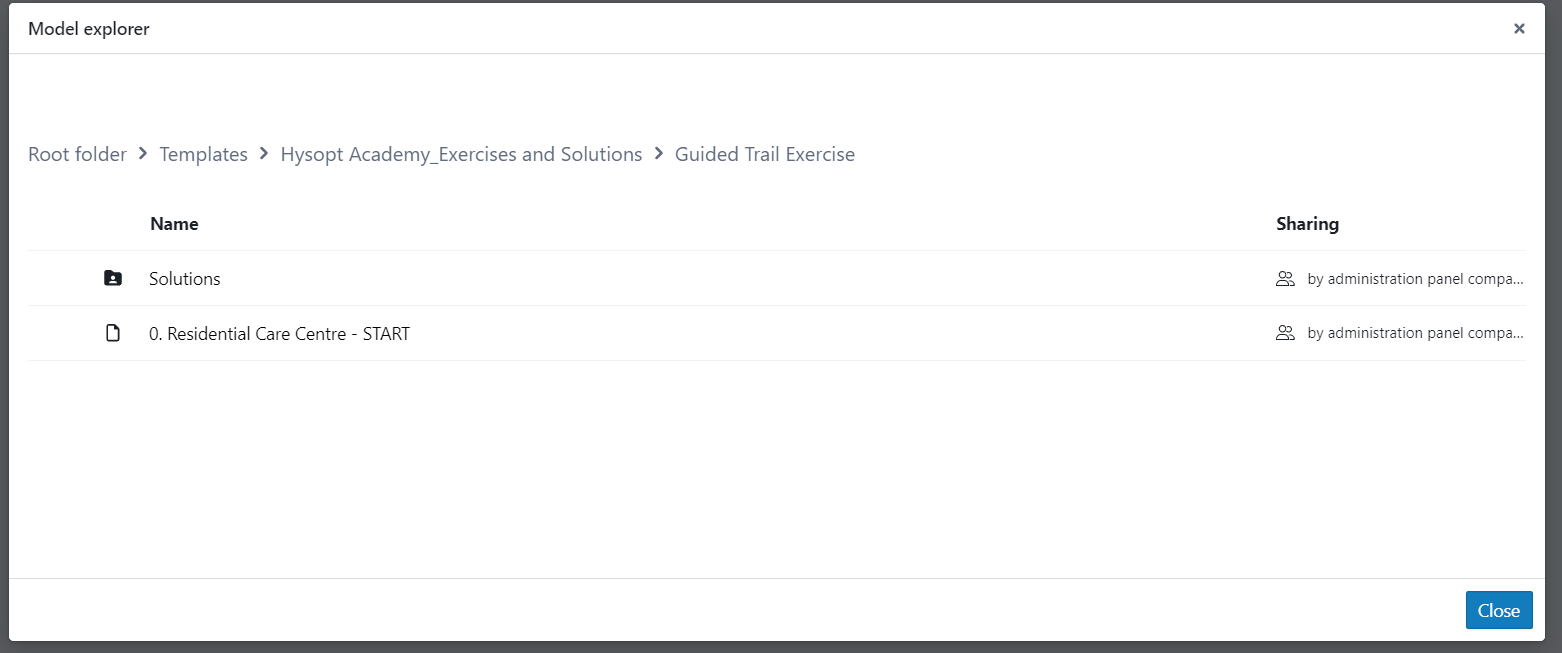
Task: Click the Solutions folder icon
Action: (113, 279)
